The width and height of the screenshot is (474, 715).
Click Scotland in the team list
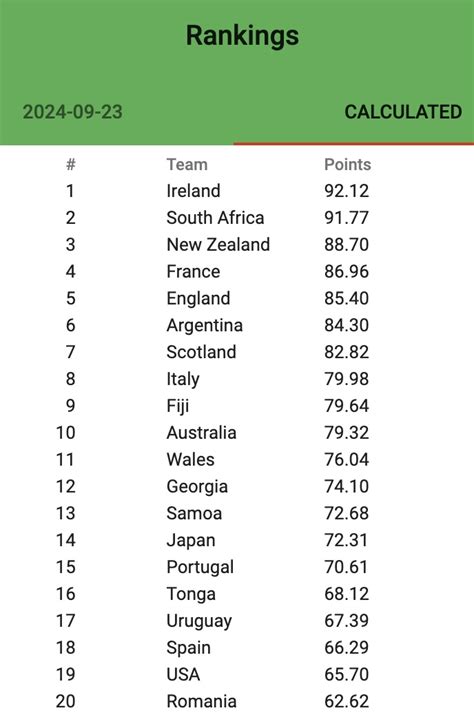tap(201, 352)
